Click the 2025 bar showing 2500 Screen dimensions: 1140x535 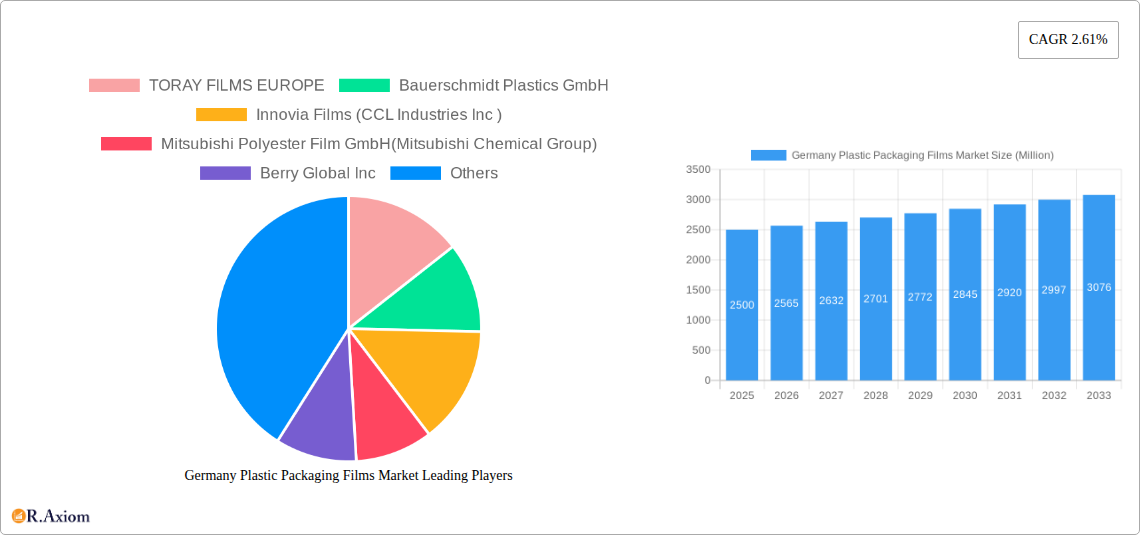click(742, 305)
